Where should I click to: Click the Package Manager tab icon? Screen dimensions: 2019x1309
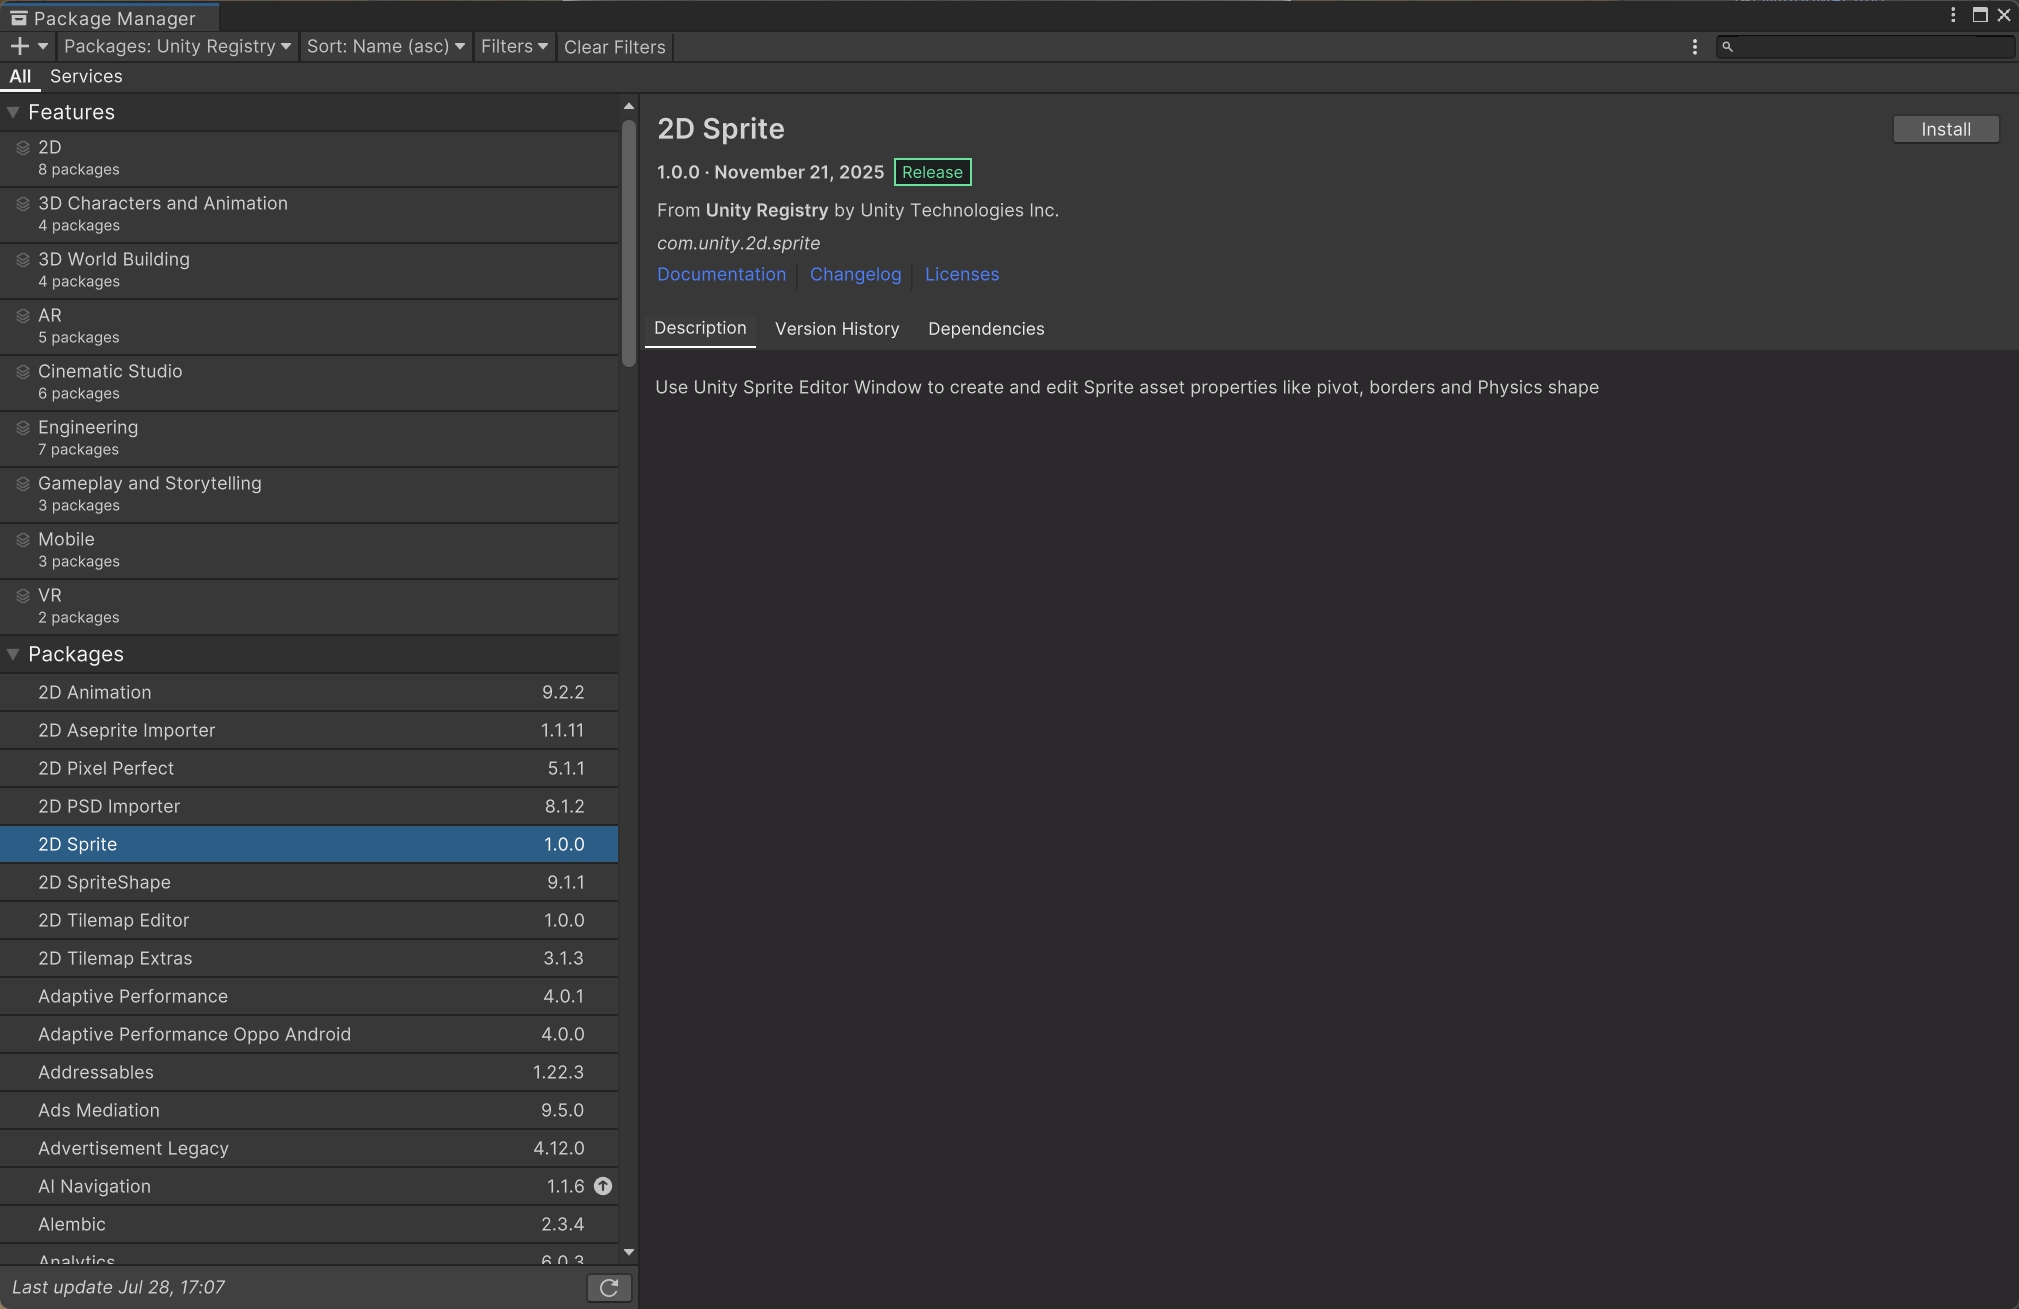click(x=18, y=18)
